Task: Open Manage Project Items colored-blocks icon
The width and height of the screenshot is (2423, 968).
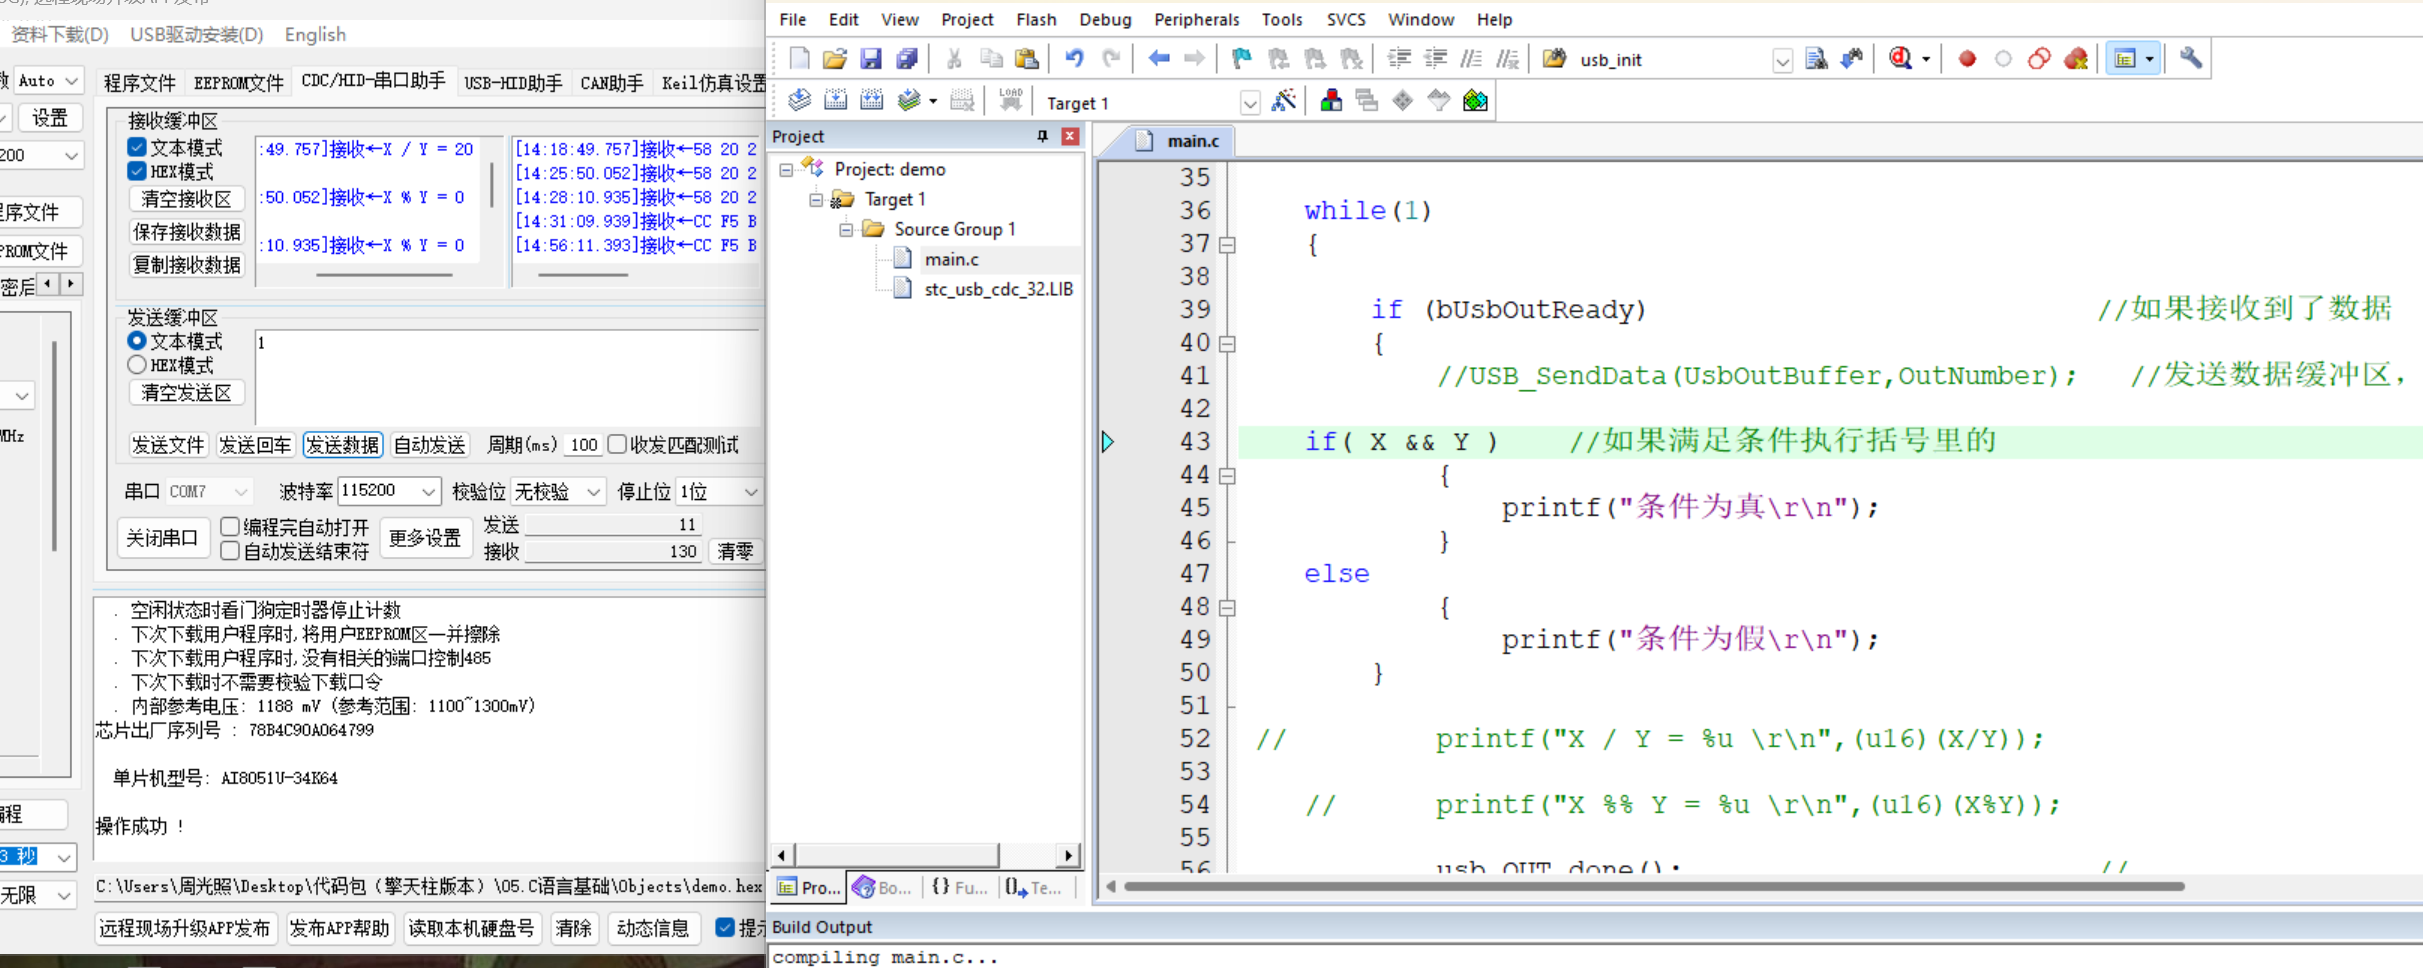Action: [x=1331, y=100]
